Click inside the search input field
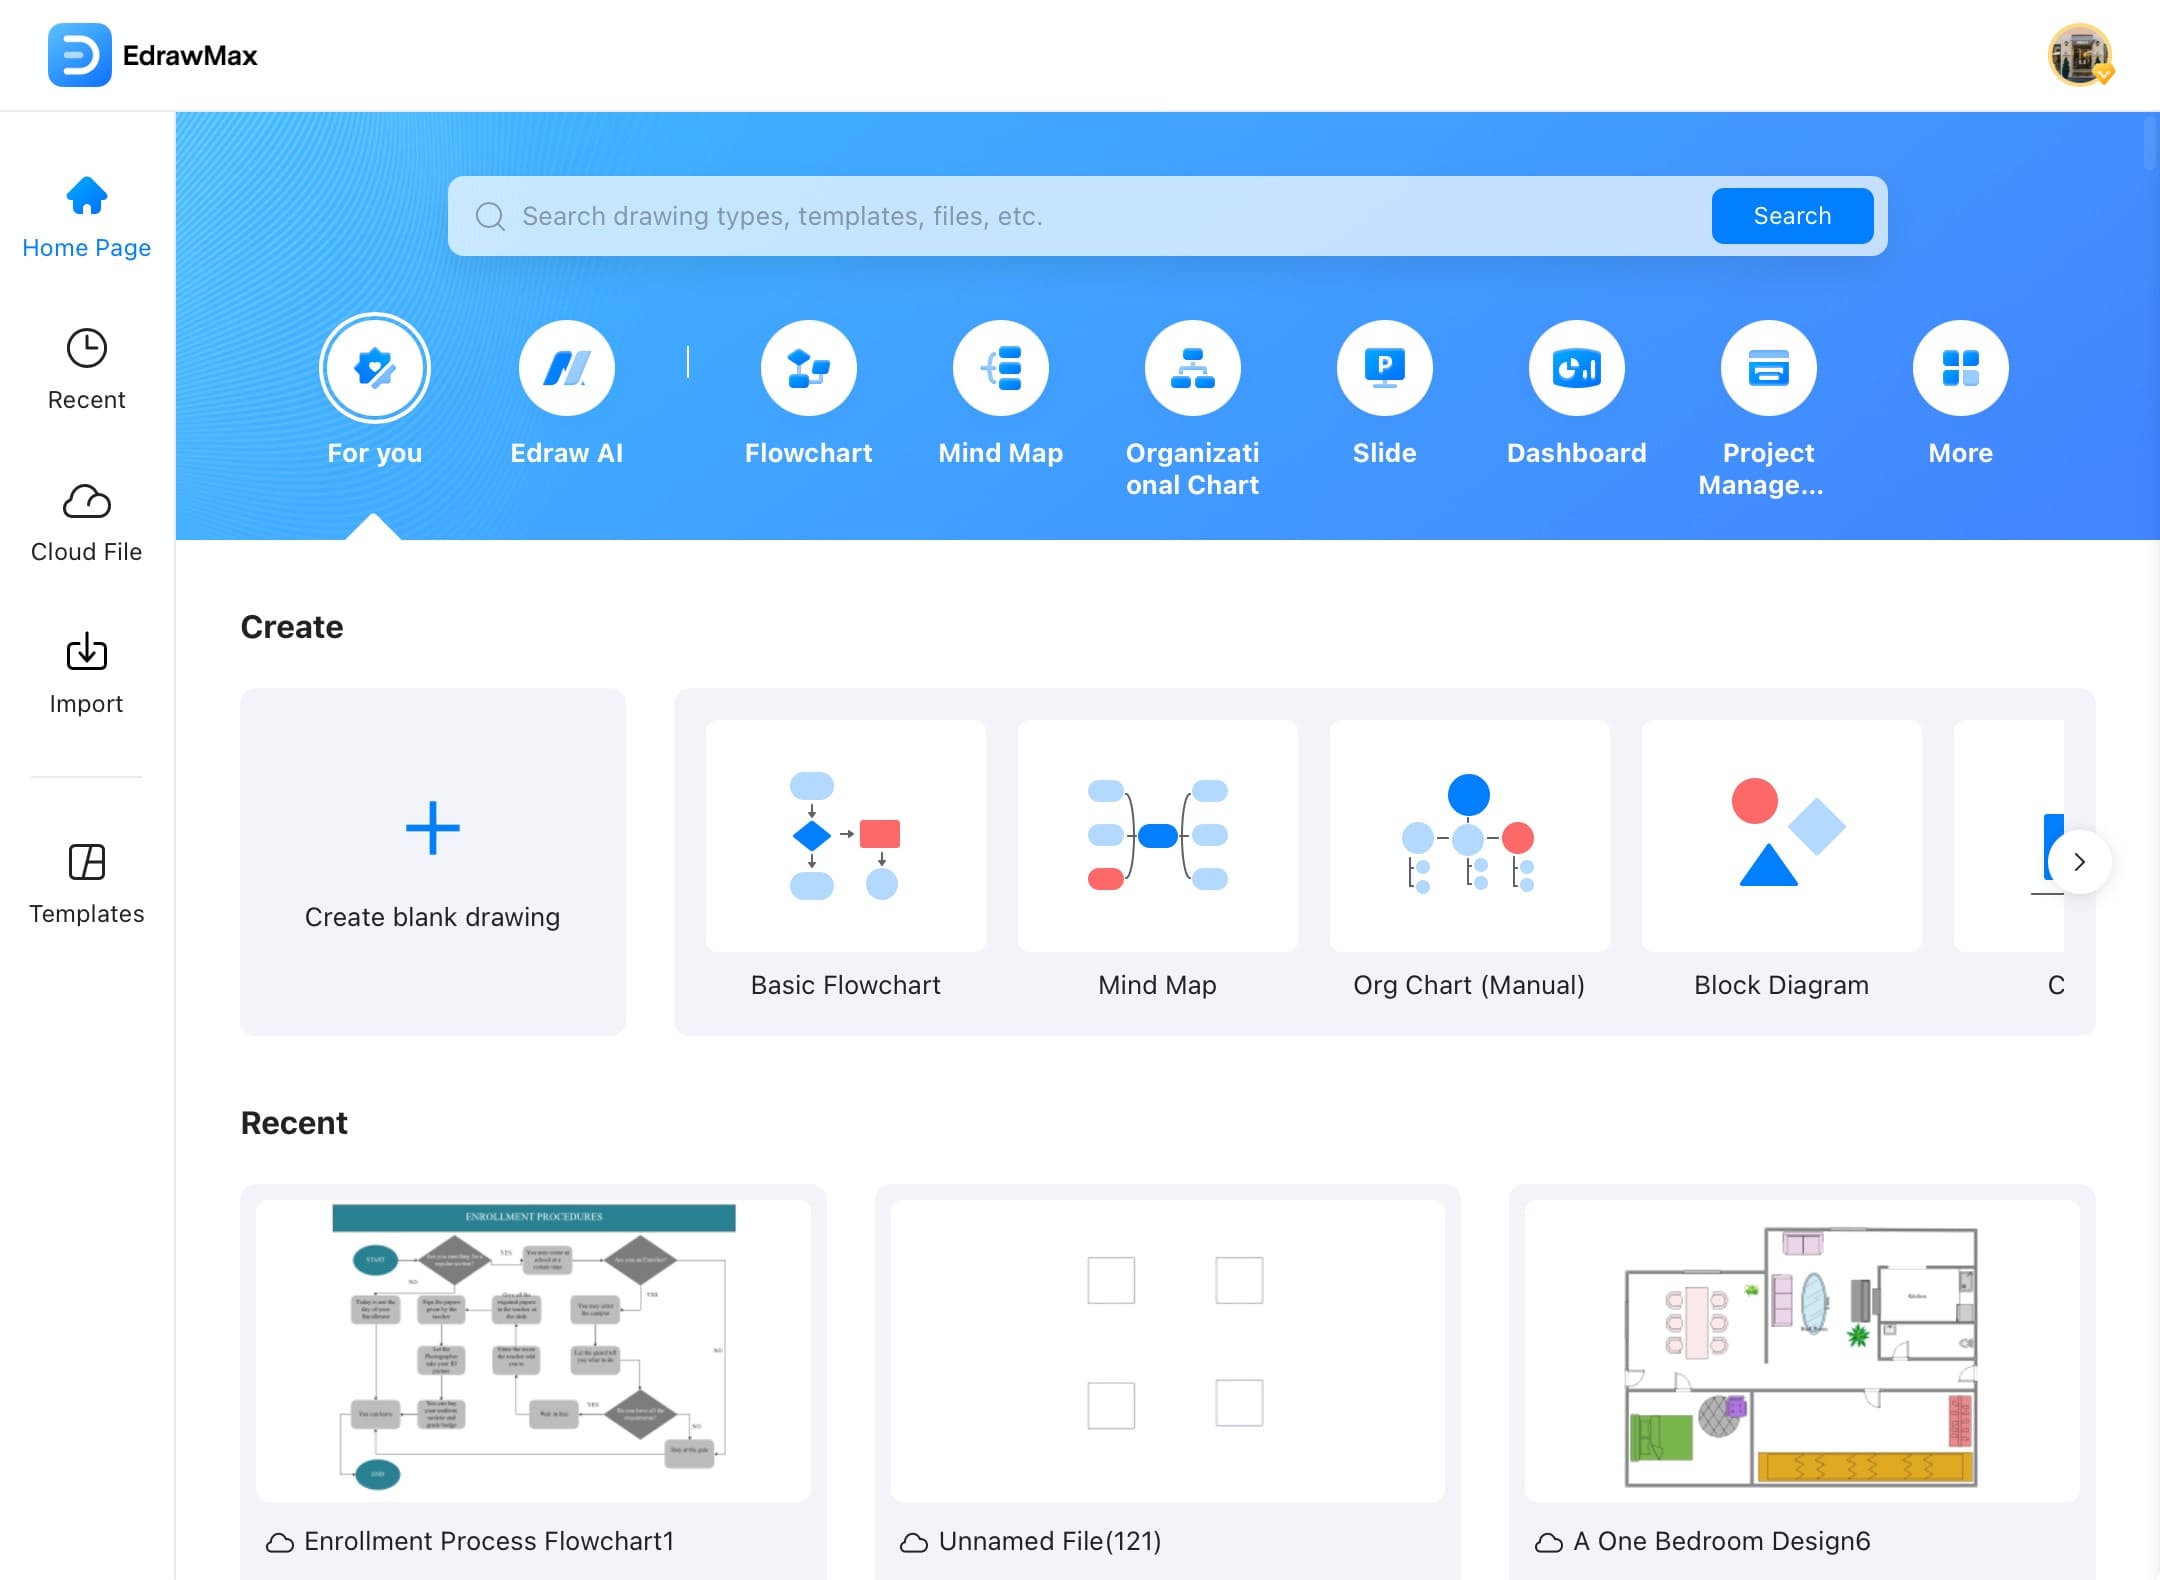2160x1580 pixels. tap(1000, 216)
